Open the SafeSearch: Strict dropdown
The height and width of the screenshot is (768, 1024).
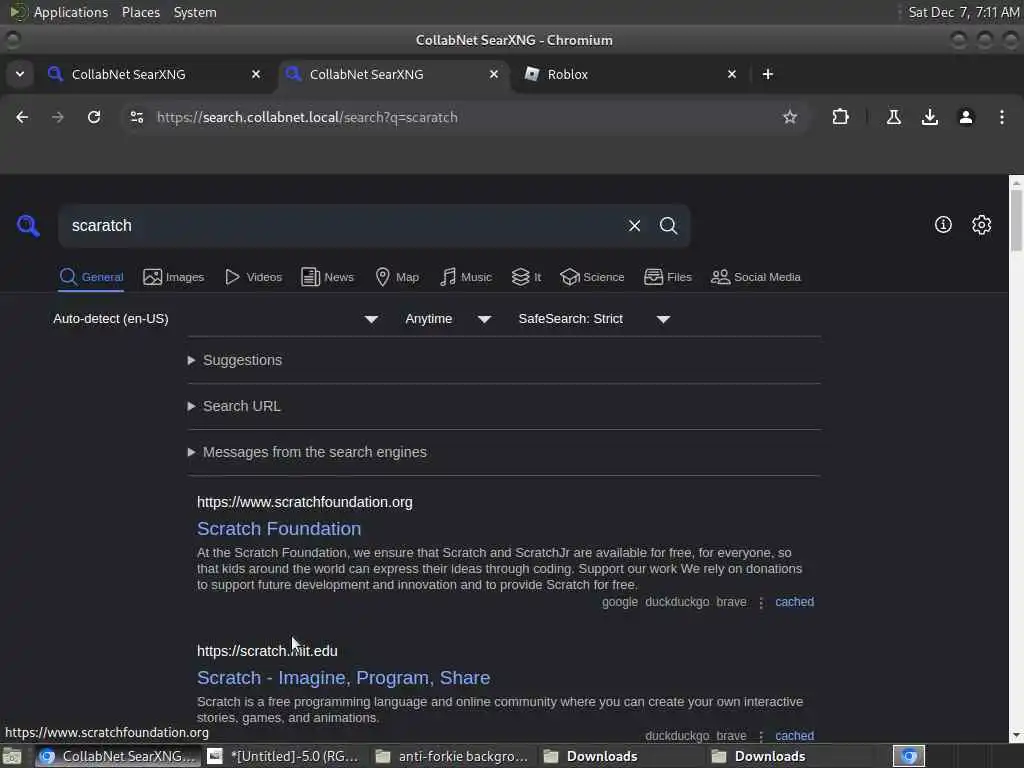click(594, 319)
